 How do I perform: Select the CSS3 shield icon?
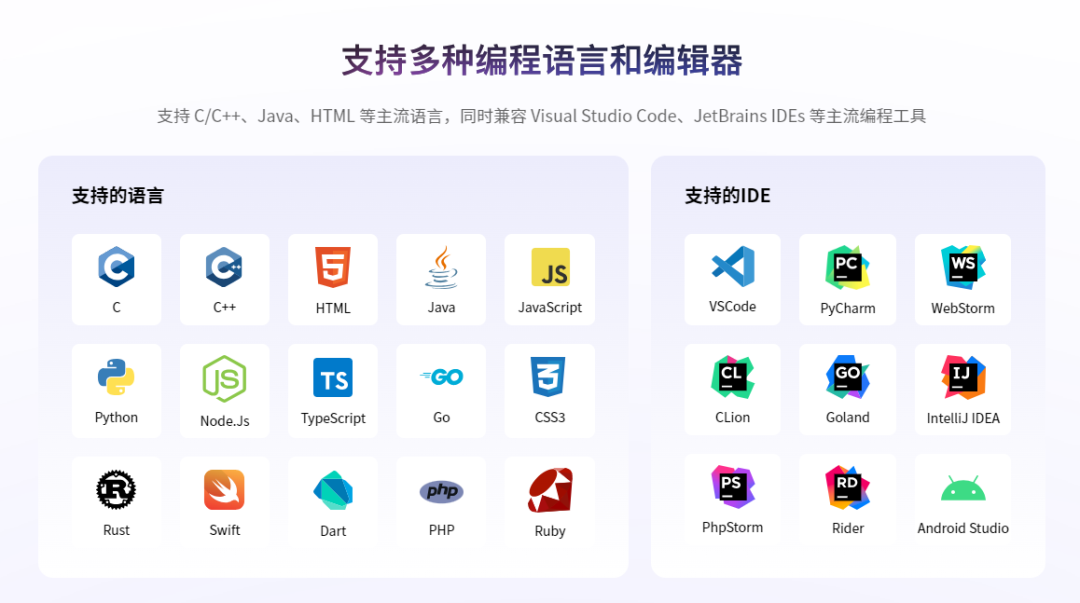[x=549, y=376]
